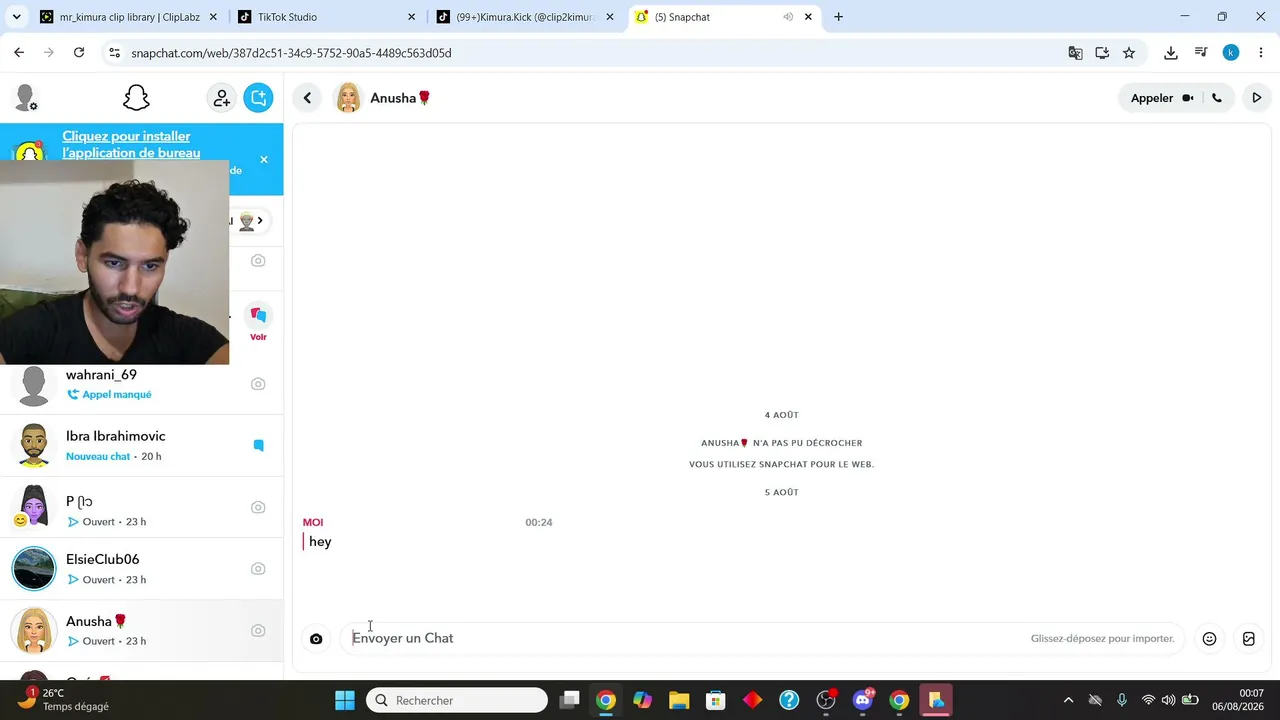Open the story carousel arrow above chat list
Screen dimensions: 1280x720
(x=260, y=221)
